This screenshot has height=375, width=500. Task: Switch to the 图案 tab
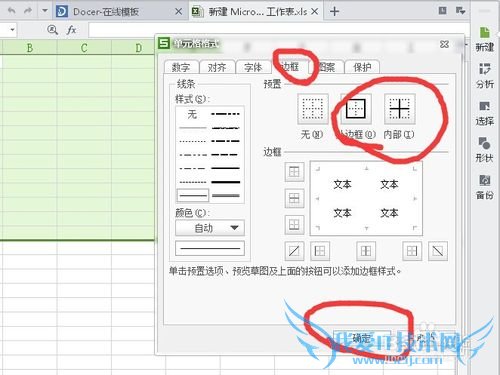point(326,67)
